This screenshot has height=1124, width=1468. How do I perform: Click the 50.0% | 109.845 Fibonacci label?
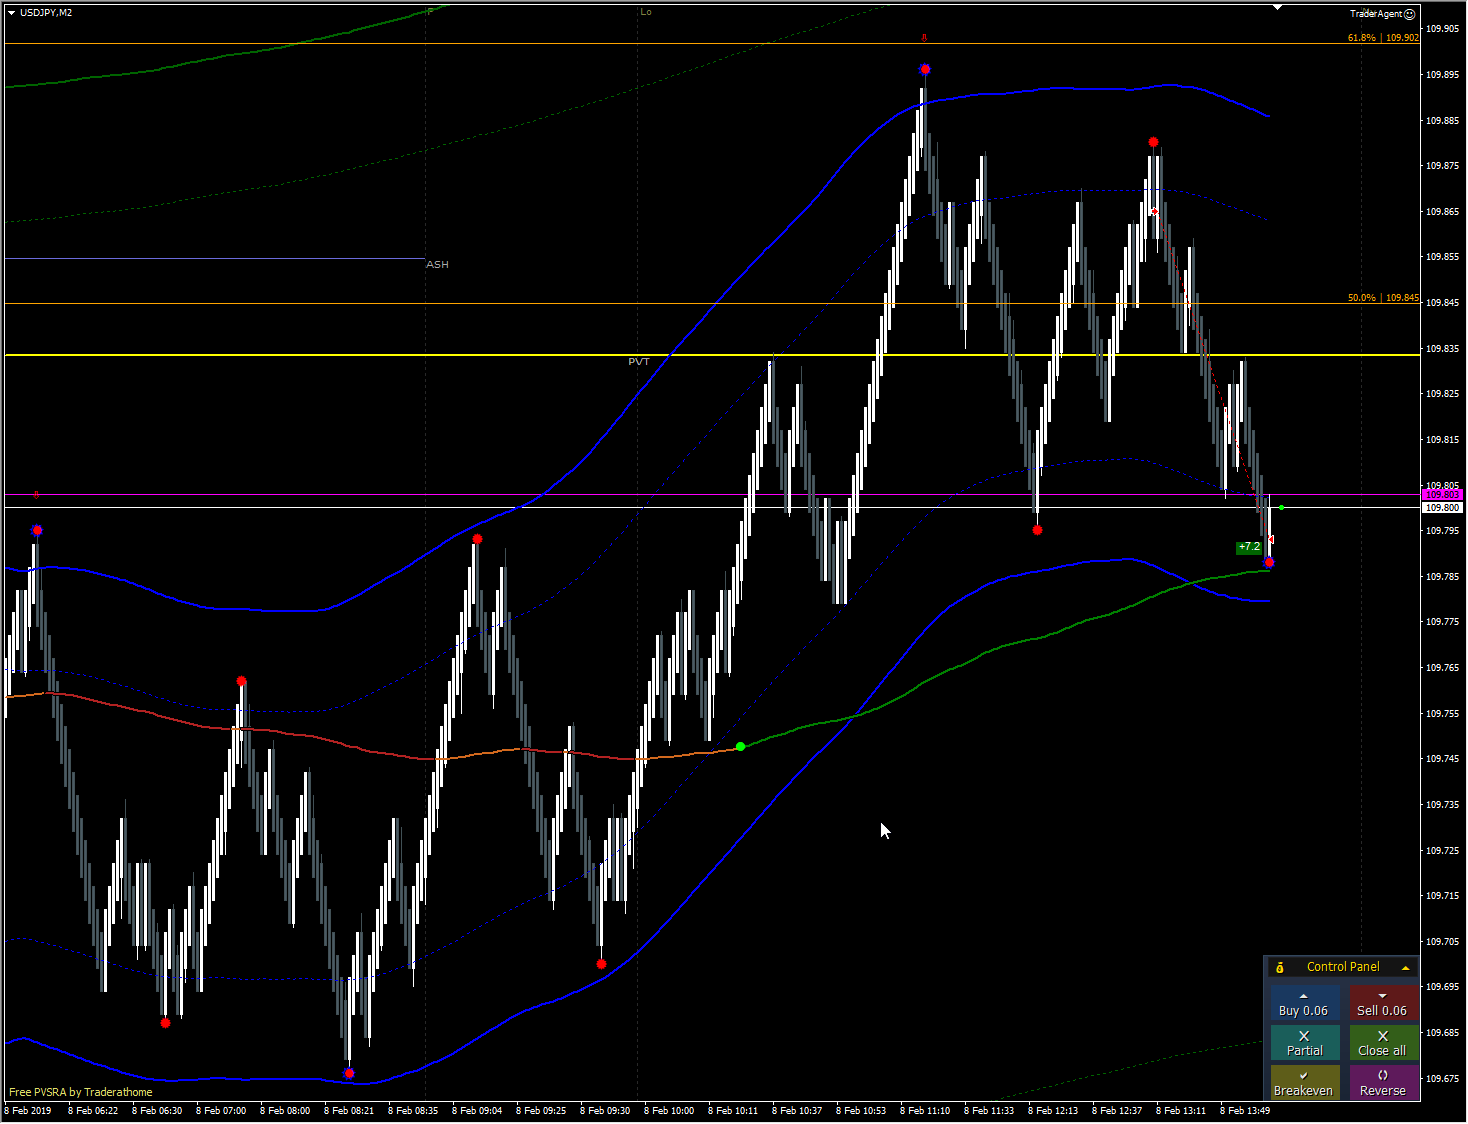point(1383,298)
